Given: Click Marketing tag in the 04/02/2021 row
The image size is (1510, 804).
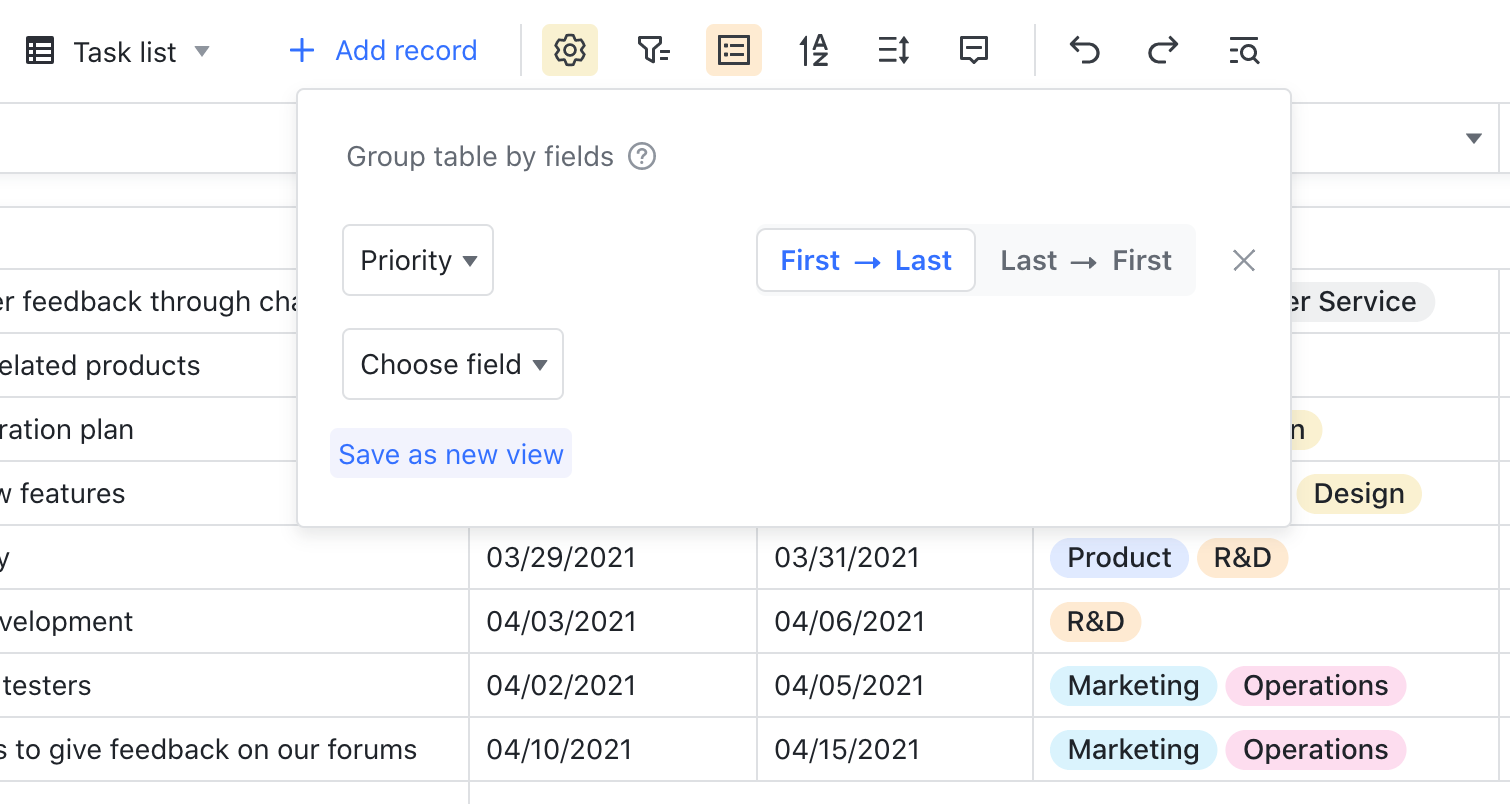Looking at the screenshot, I should point(1133,686).
